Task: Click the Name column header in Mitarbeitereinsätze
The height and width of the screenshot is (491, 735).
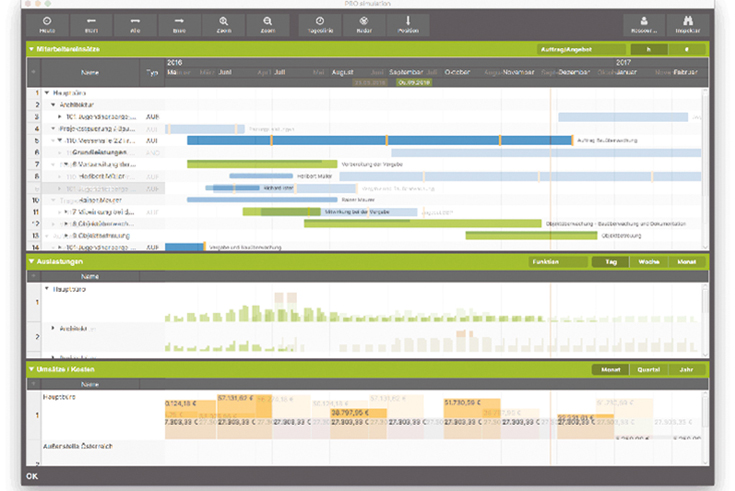Action: [90, 72]
